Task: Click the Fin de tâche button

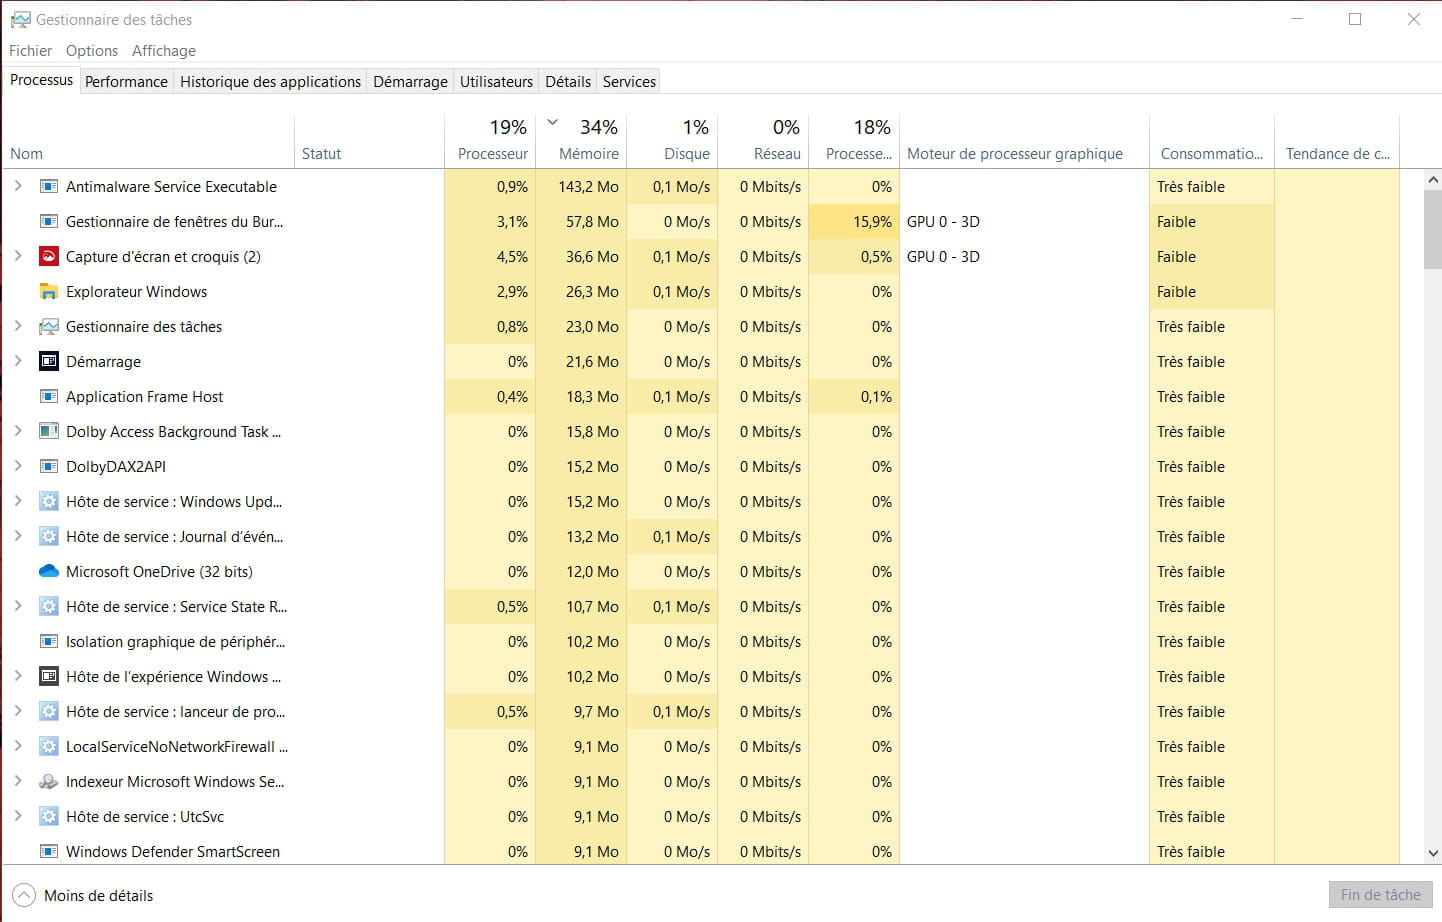Action: pyautogui.click(x=1380, y=895)
